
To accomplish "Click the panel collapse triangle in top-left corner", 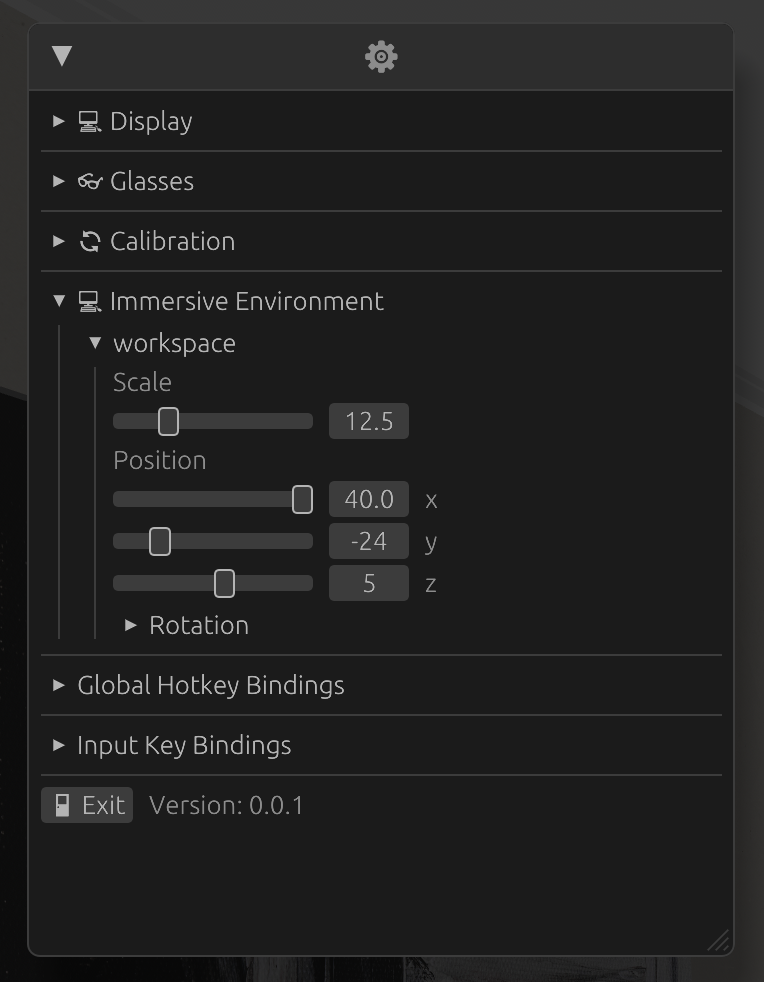I will [x=62, y=57].
